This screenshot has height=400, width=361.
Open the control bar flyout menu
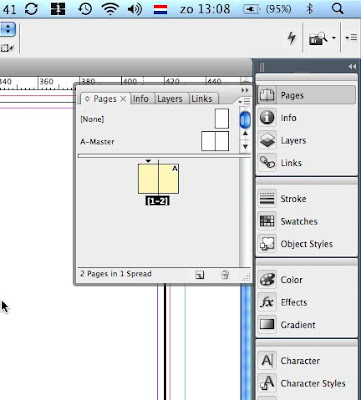click(351, 38)
